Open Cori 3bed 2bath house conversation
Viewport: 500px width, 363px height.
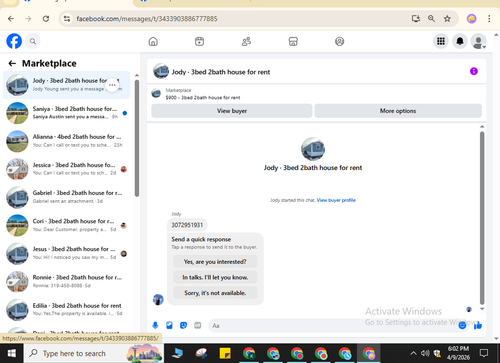[67, 225]
